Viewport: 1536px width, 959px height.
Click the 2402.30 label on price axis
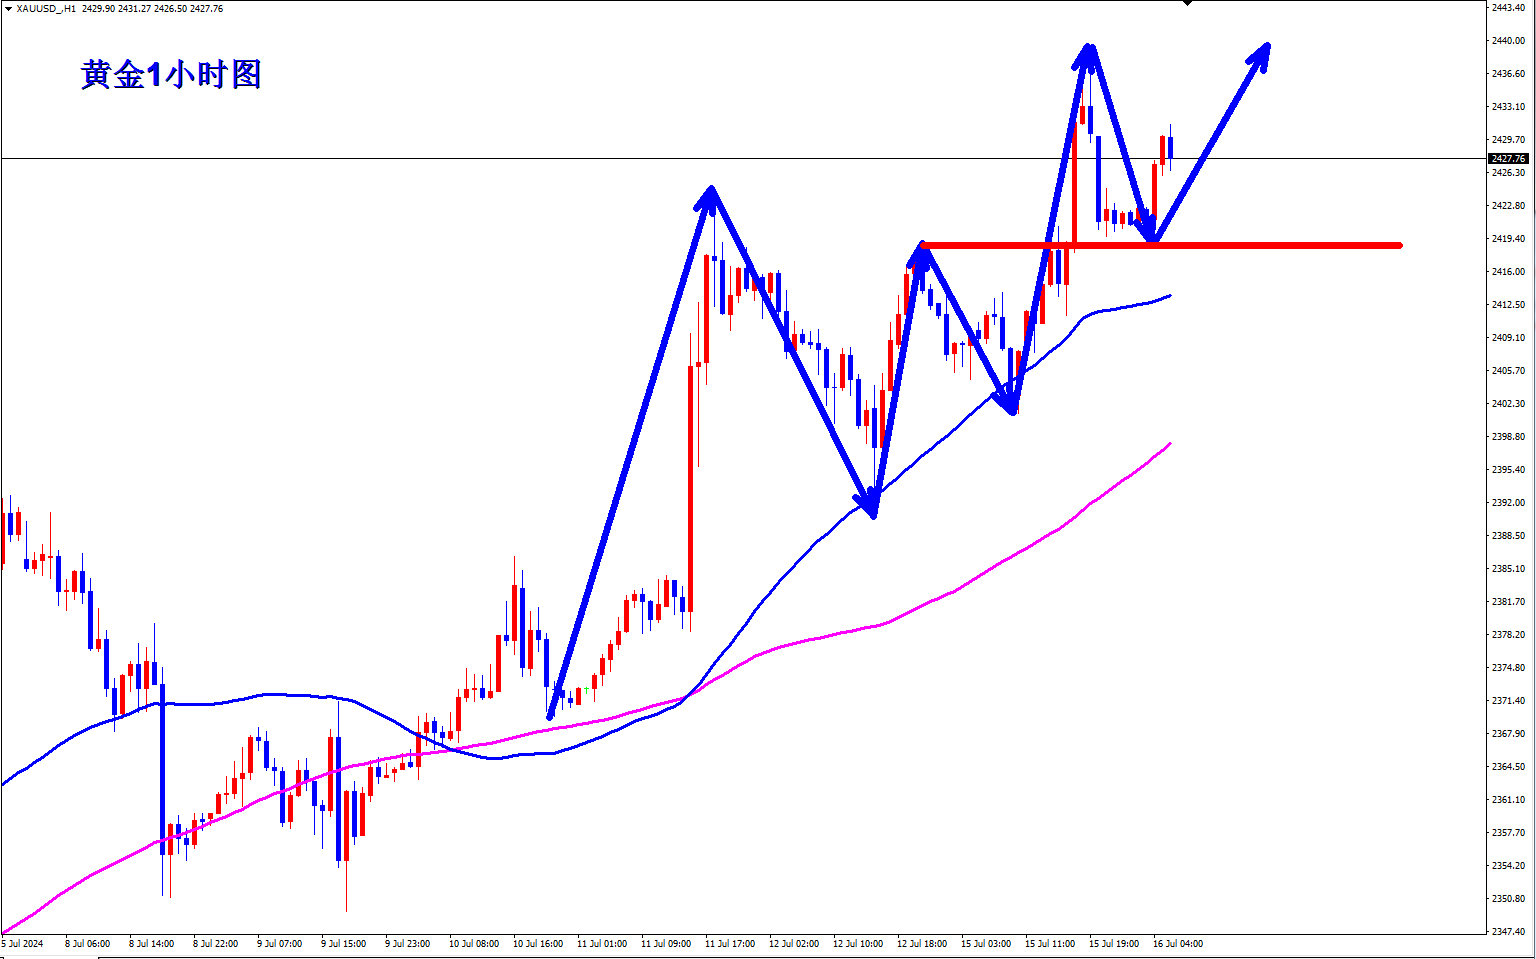coord(1508,403)
